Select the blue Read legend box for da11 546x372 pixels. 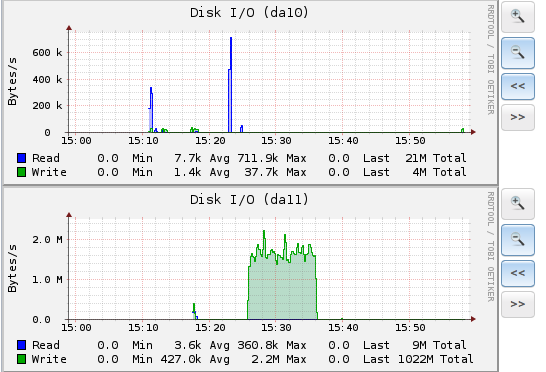(22, 345)
